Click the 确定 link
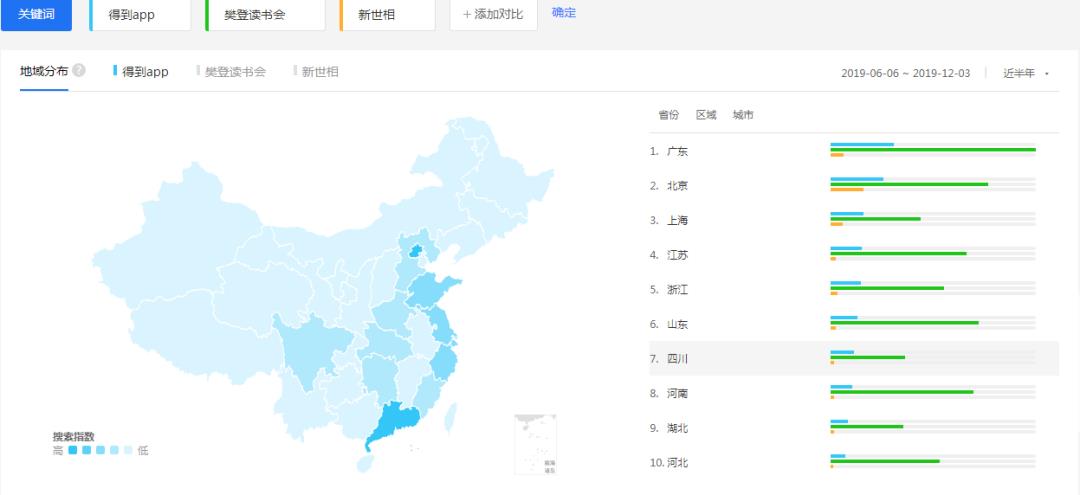This screenshot has height=495, width=1080. (564, 13)
